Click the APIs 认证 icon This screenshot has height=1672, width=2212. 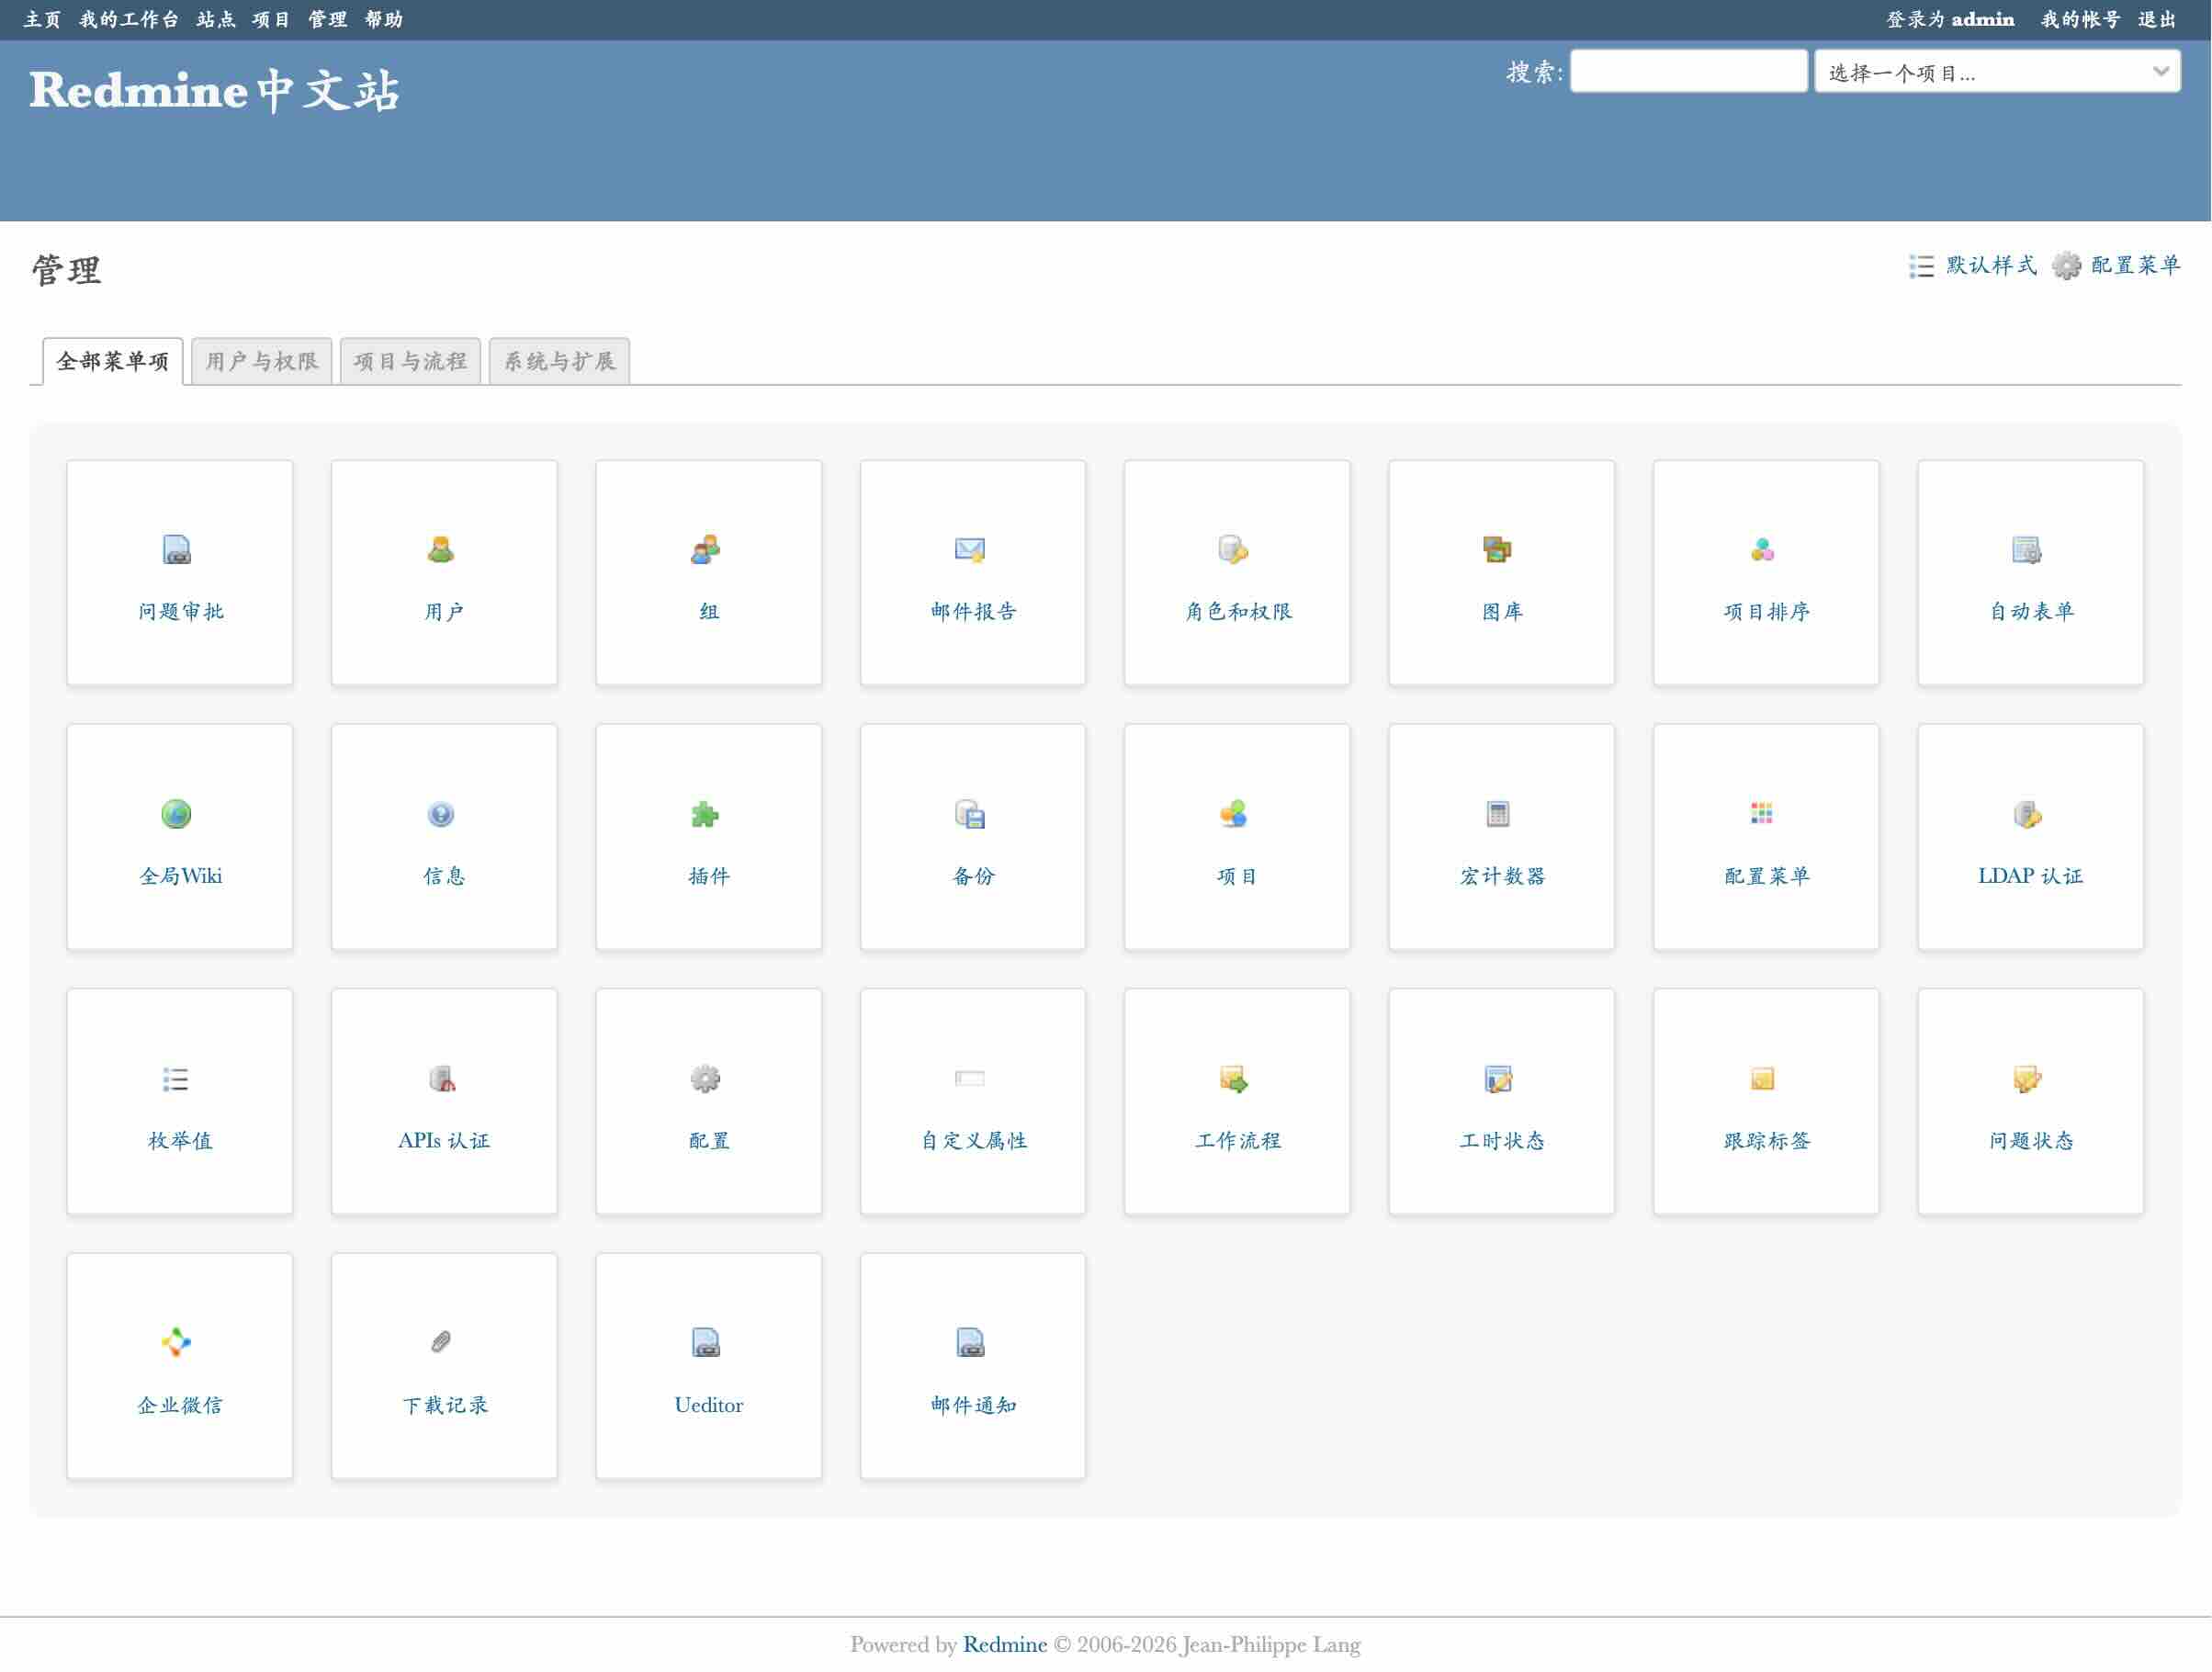(x=441, y=1079)
